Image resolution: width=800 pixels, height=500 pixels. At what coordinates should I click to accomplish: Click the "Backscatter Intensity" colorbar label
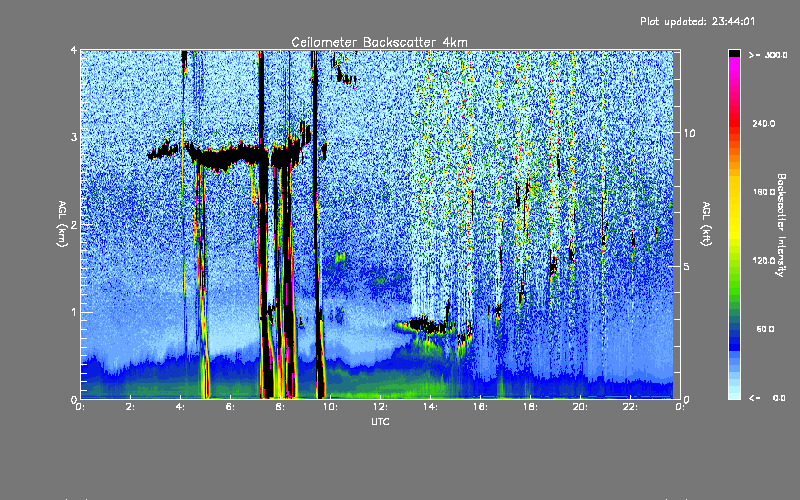(x=780, y=225)
